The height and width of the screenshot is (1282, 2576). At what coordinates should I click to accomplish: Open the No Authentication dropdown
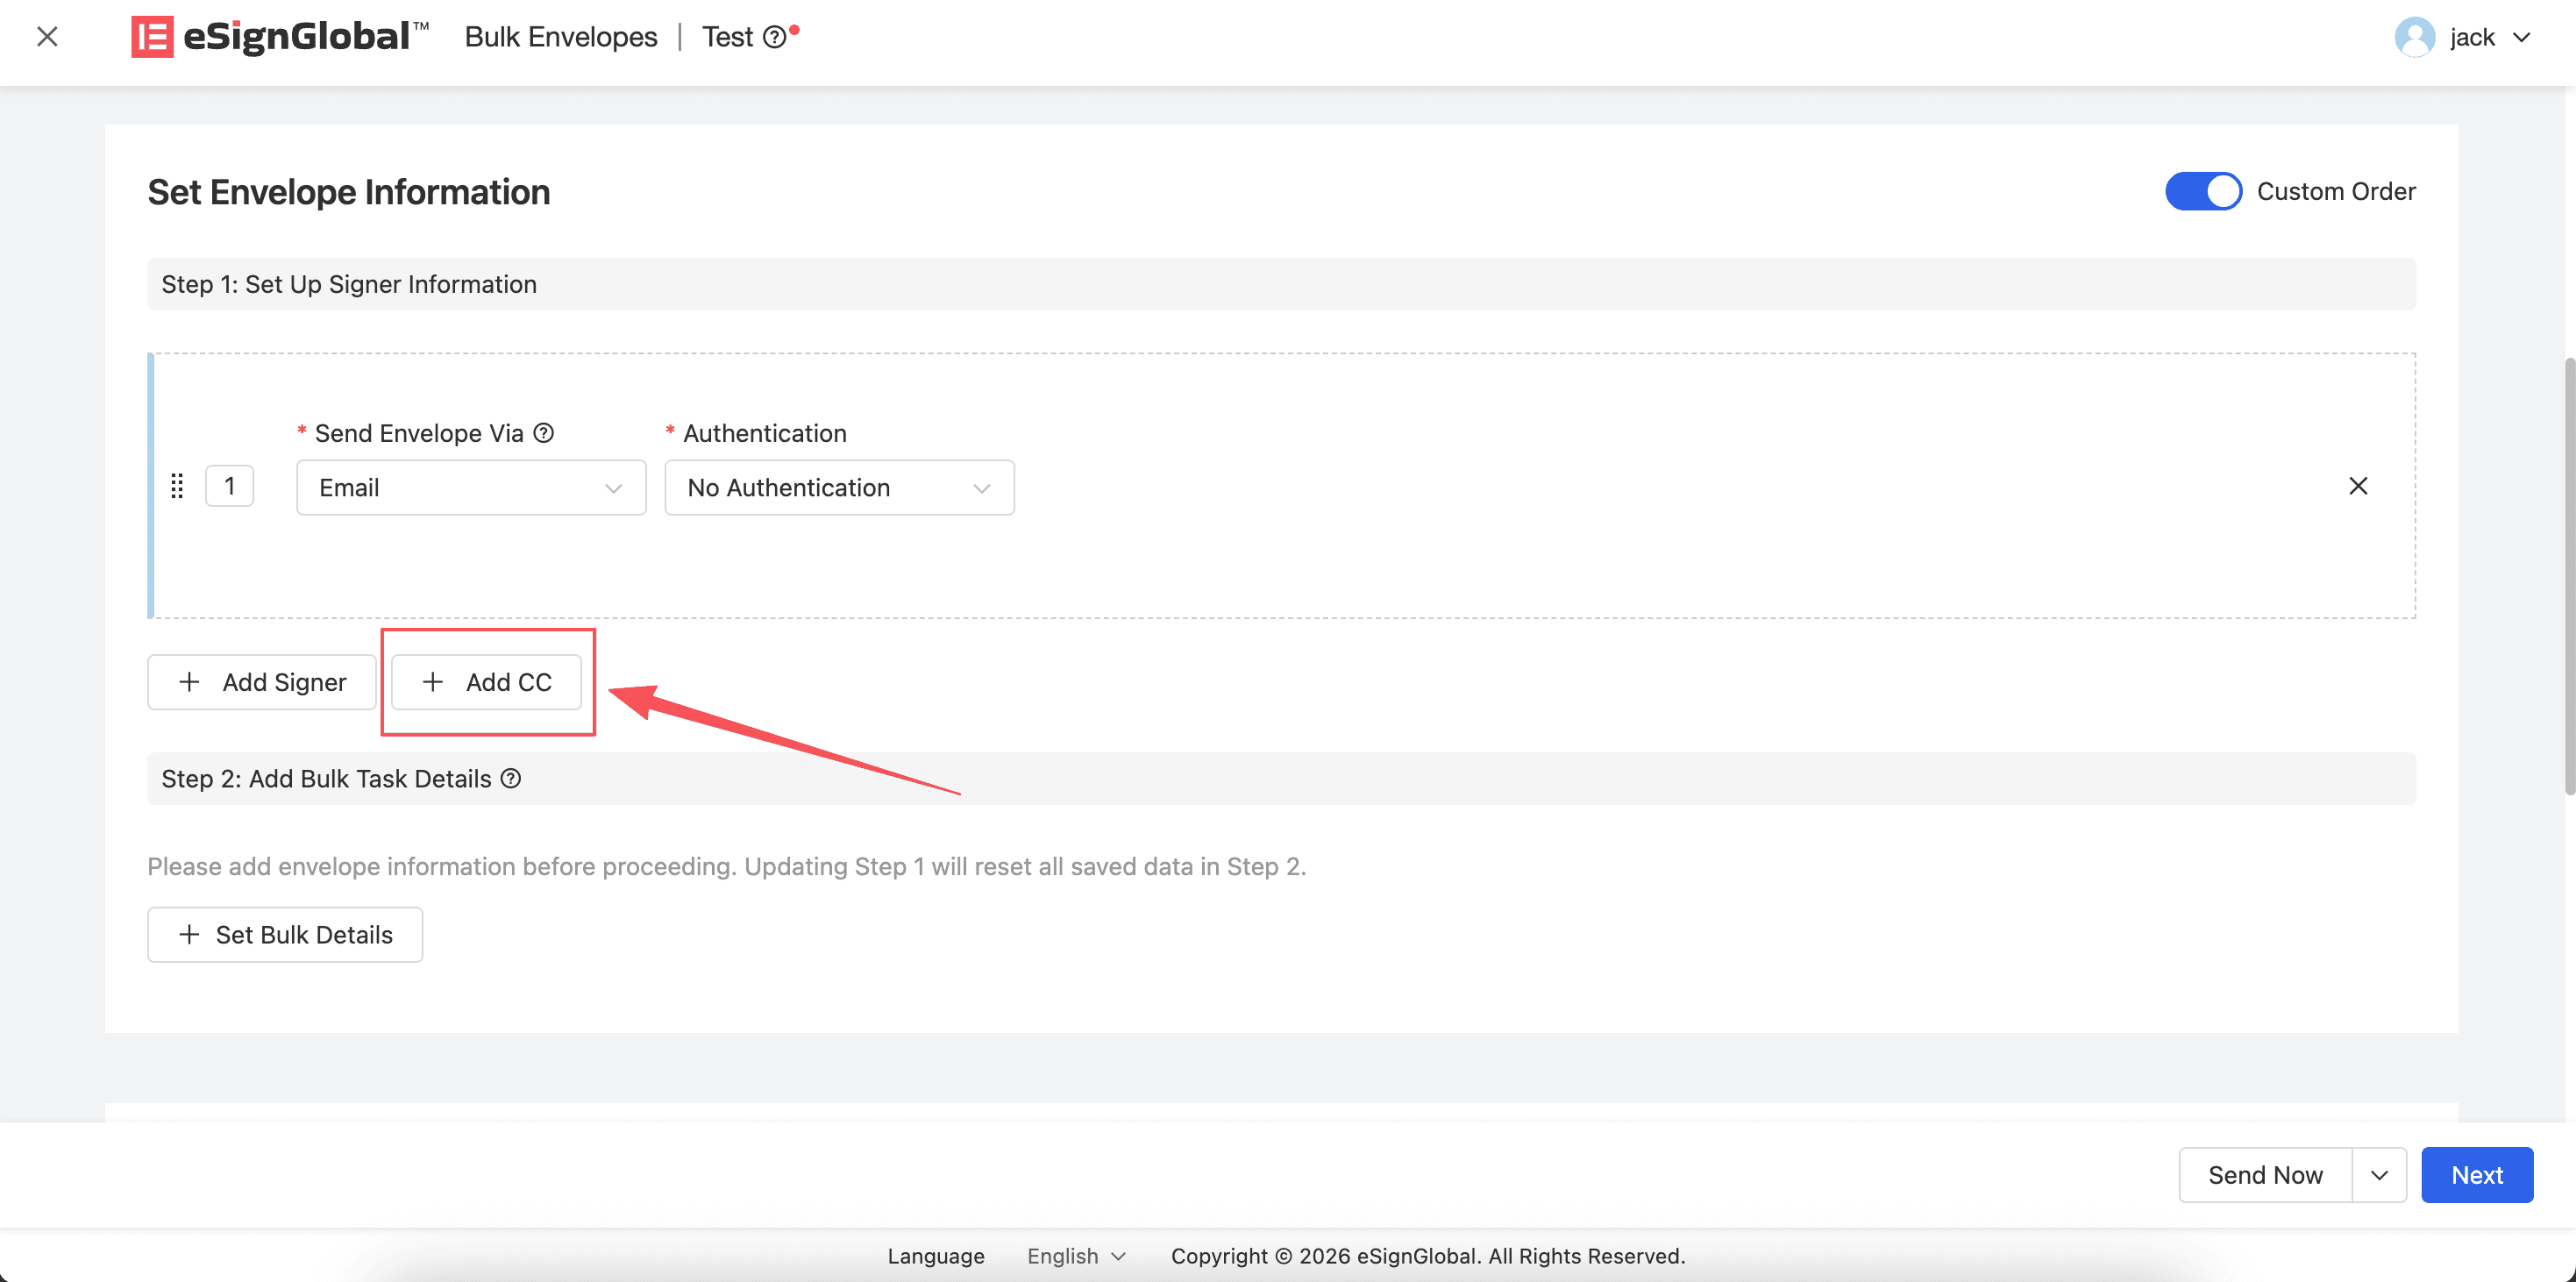coord(839,487)
